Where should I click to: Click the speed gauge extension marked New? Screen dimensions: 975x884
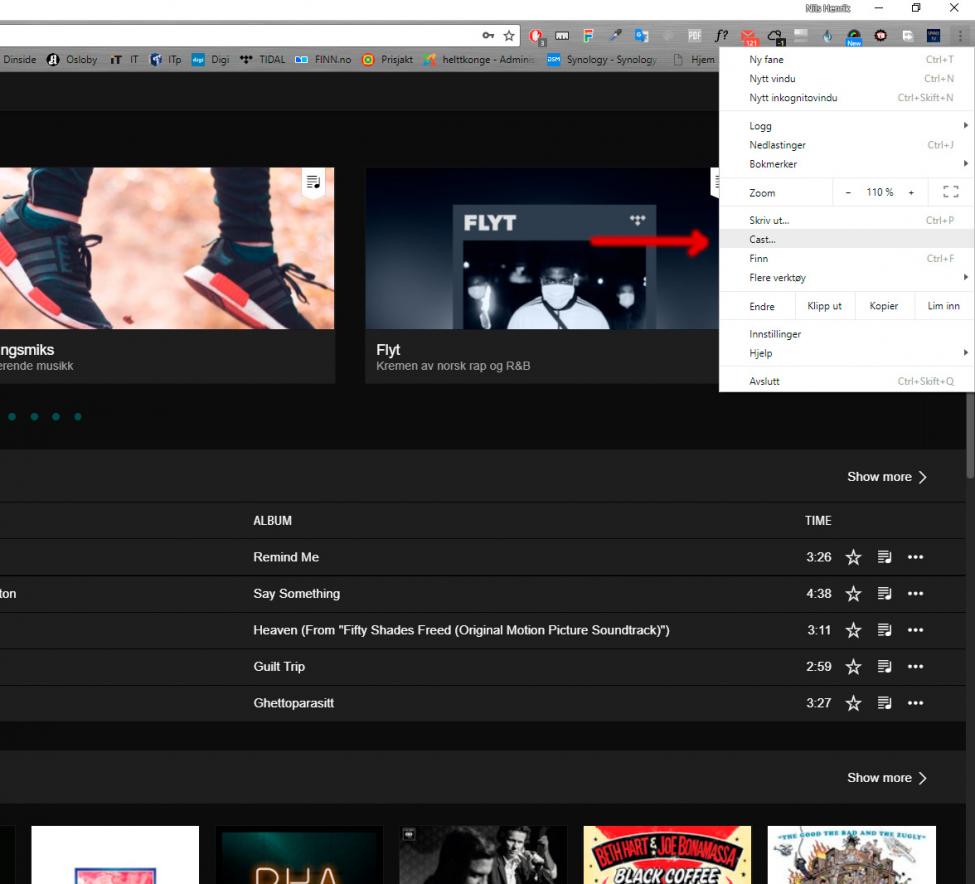(854, 37)
